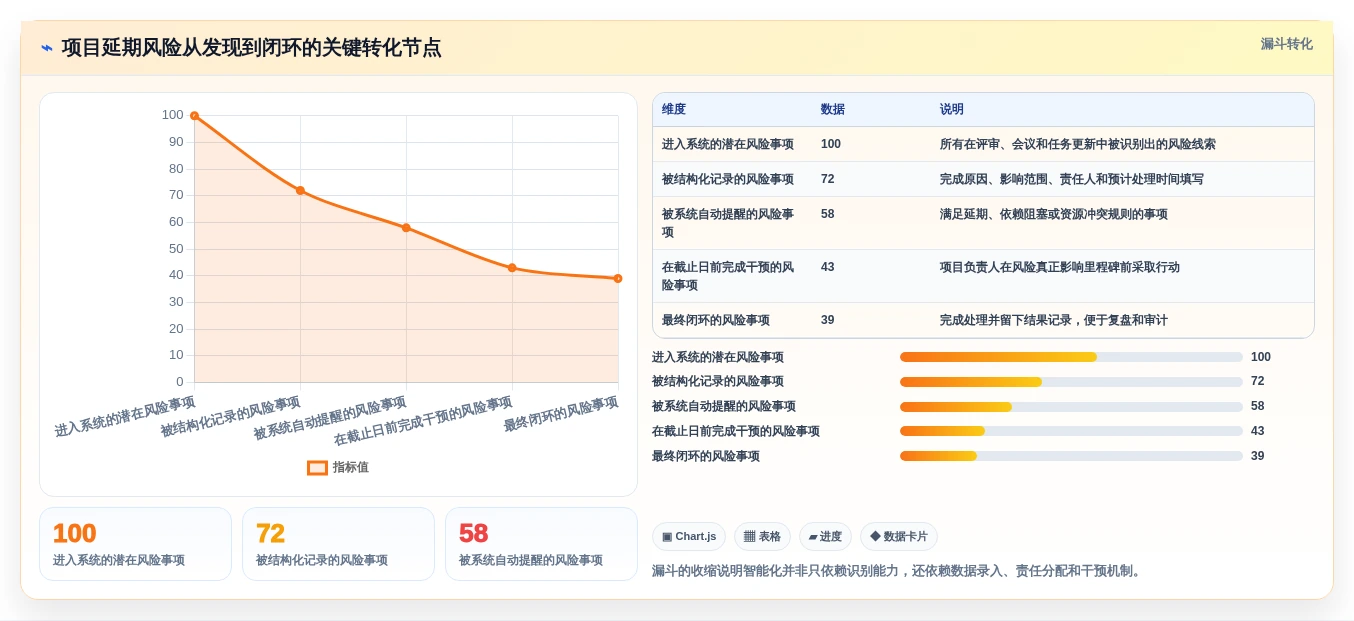
Task: Open the 100 进入系统的潜在风险事项 data card
Action: (135, 544)
